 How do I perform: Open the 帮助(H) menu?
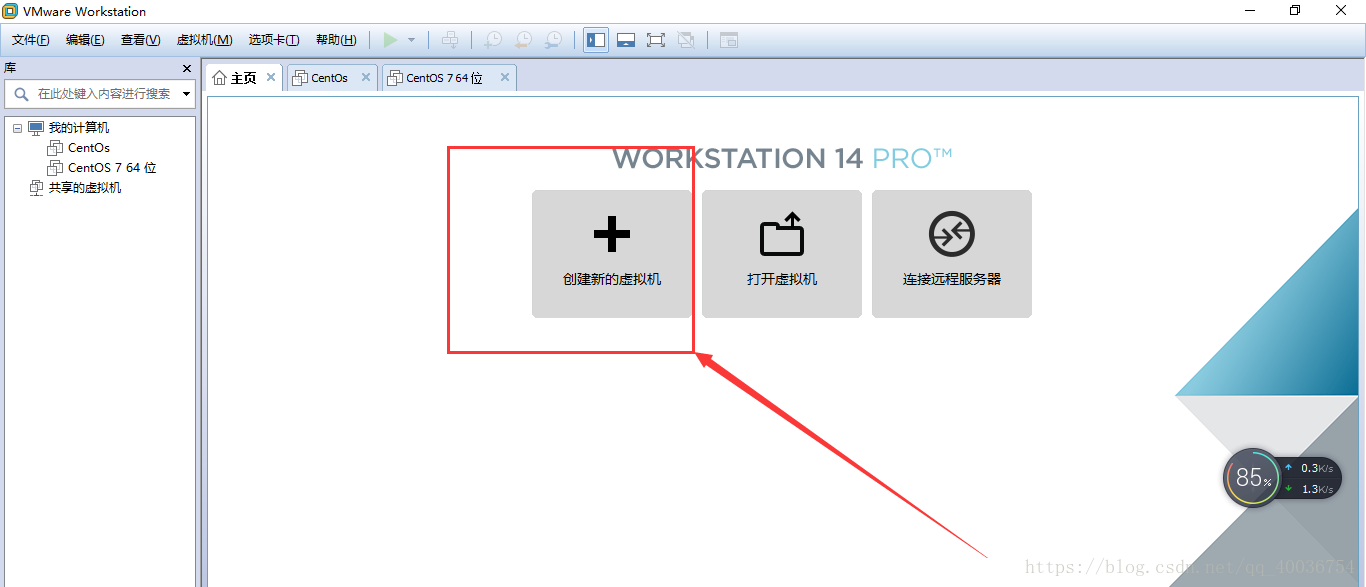point(336,40)
